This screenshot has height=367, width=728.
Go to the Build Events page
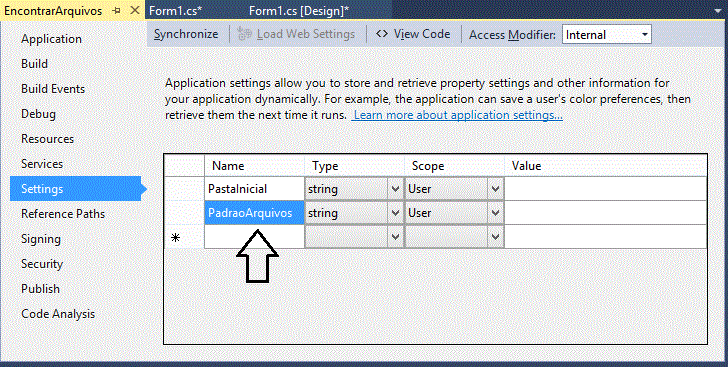coord(53,89)
